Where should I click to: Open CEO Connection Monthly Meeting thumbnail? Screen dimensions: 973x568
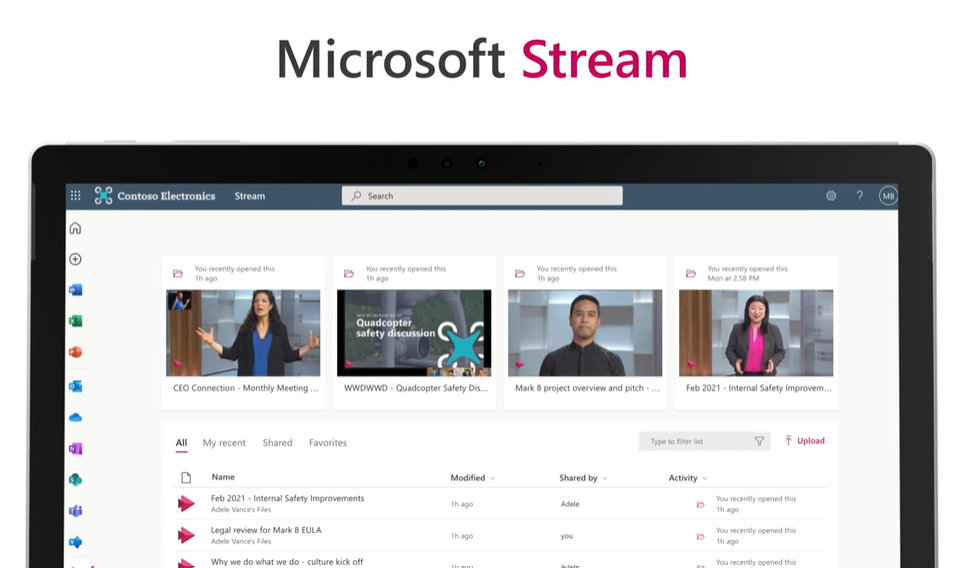click(243, 333)
